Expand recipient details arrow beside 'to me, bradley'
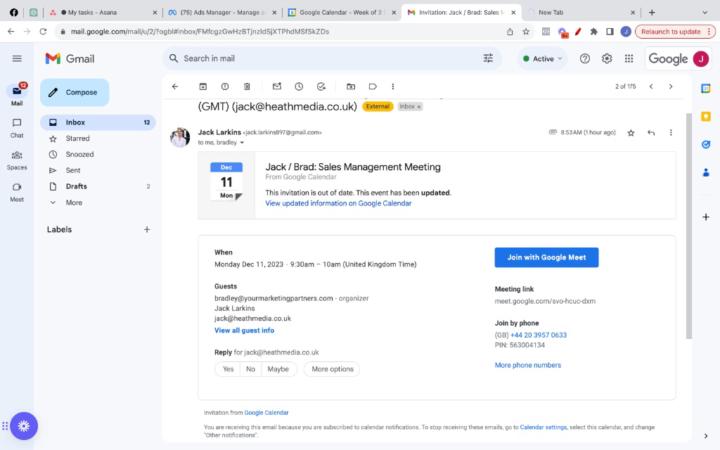720x450 pixels. (241, 143)
